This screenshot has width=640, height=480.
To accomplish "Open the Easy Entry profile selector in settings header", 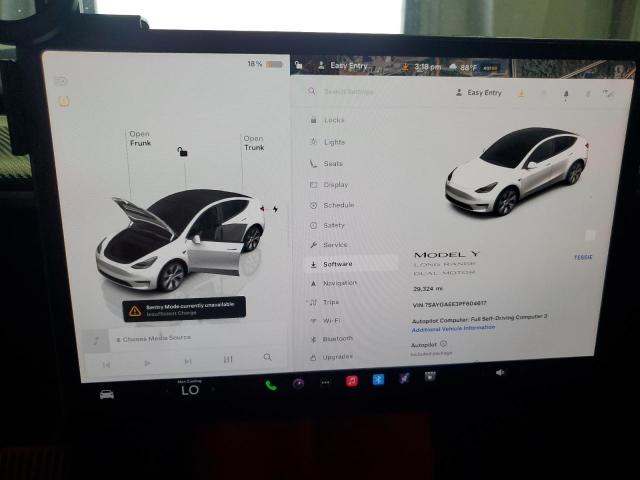I will click(479, 93).
